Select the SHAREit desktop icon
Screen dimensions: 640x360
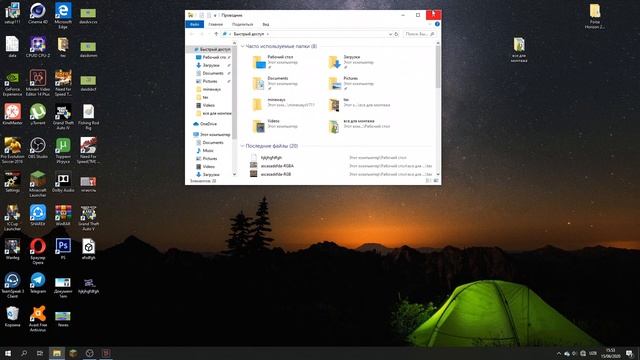[x=38, y=216]
